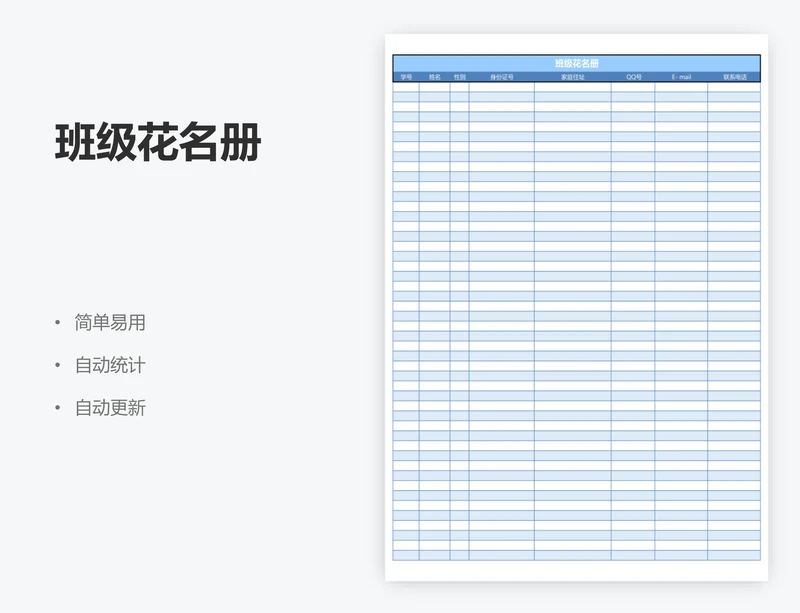Click the 姓名 column header
The width and height of the screenshot is (800, 613).
435,77
